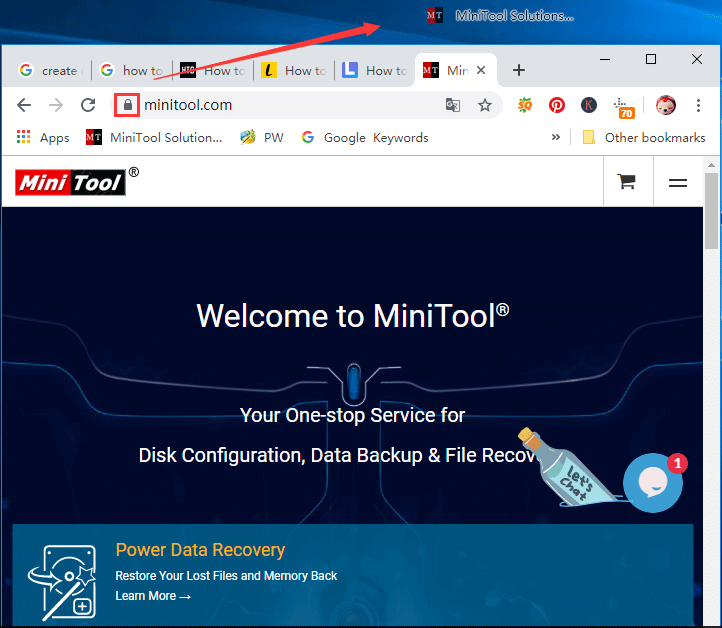Expand the hidden bookmarks chevron
722x628 pixels.
(556, 137)
